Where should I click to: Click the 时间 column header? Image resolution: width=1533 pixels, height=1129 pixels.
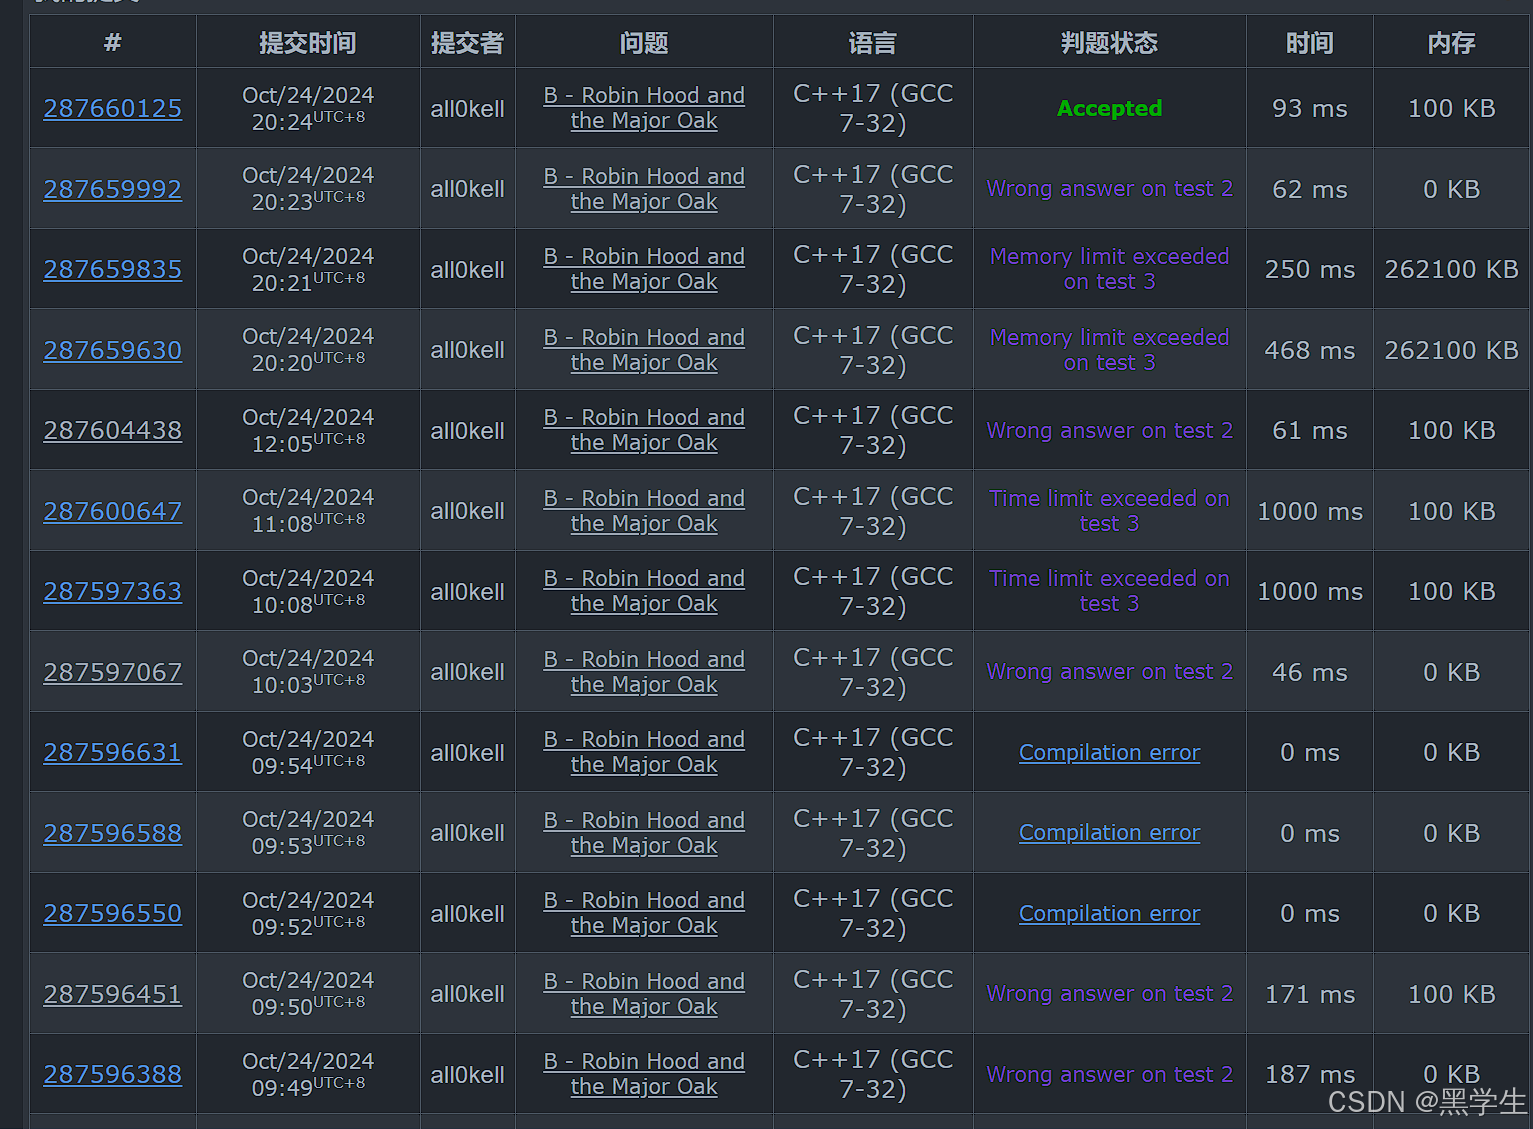(1309, 42)
